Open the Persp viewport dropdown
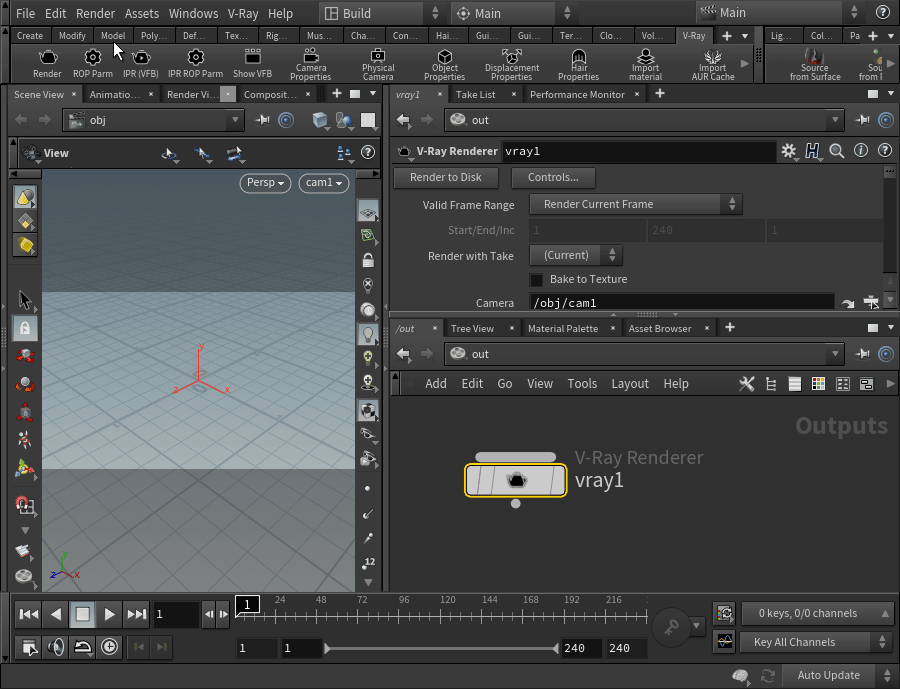 tap(265, 183)
